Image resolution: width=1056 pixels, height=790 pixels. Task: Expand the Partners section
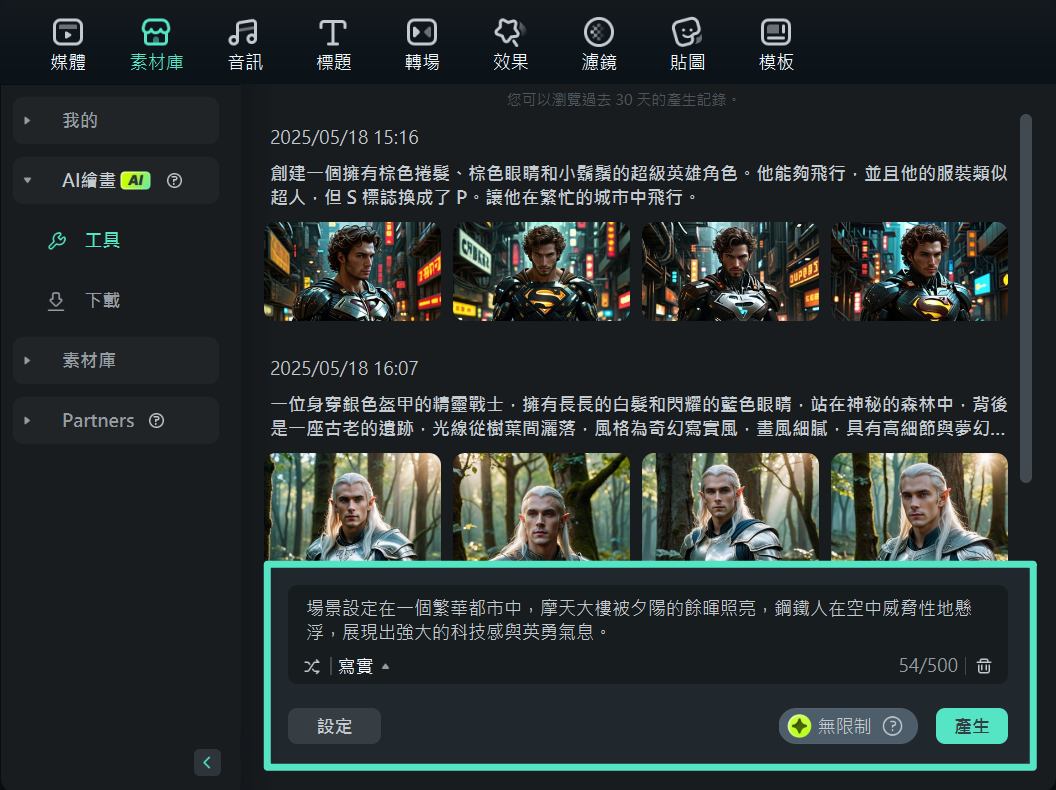click(x=116, y=420)
